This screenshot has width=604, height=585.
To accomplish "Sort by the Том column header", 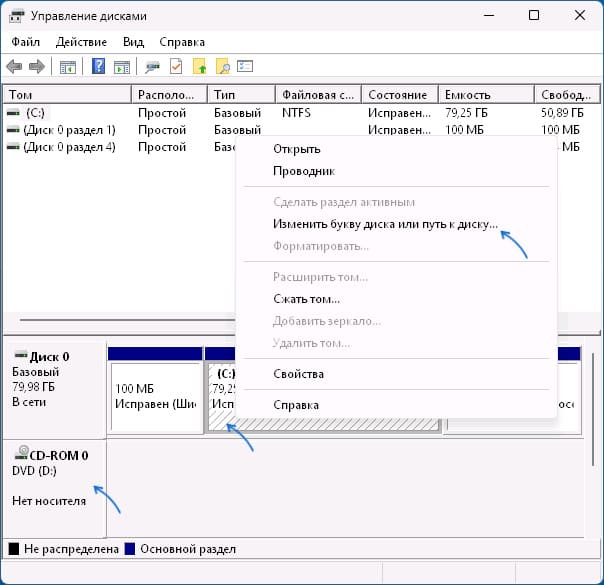I will coord(66,94).
